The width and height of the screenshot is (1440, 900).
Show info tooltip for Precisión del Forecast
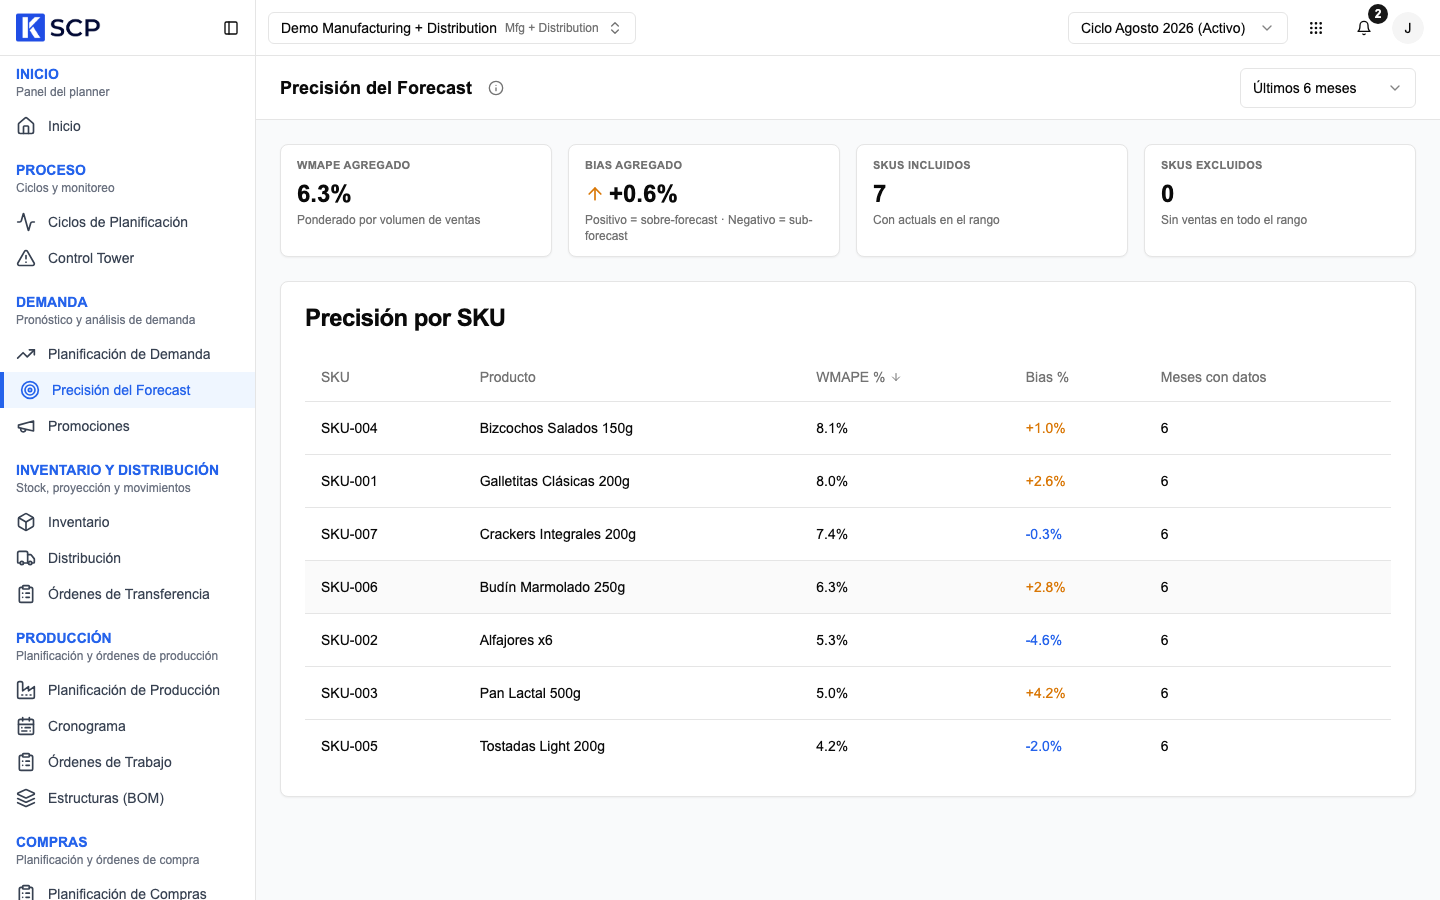[496, 88]
